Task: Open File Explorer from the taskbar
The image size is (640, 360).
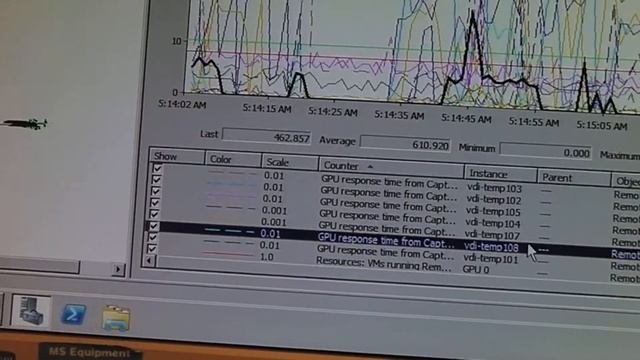Action: tap(116, 318)
